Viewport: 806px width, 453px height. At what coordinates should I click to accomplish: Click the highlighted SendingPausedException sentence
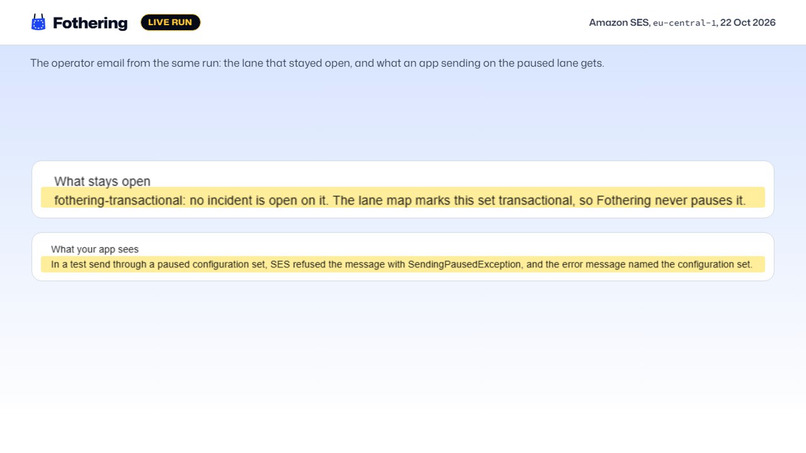point(402,264)
